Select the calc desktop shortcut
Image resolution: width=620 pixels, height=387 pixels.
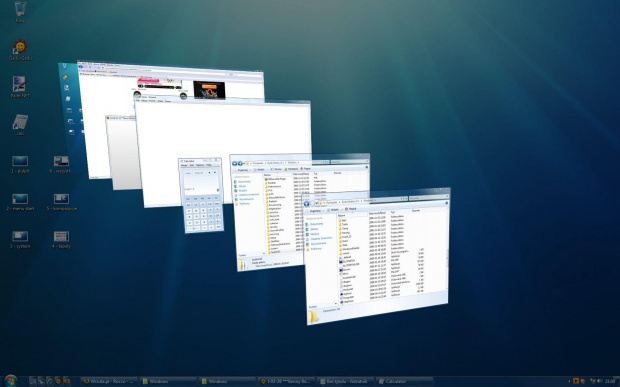[20, 125]
